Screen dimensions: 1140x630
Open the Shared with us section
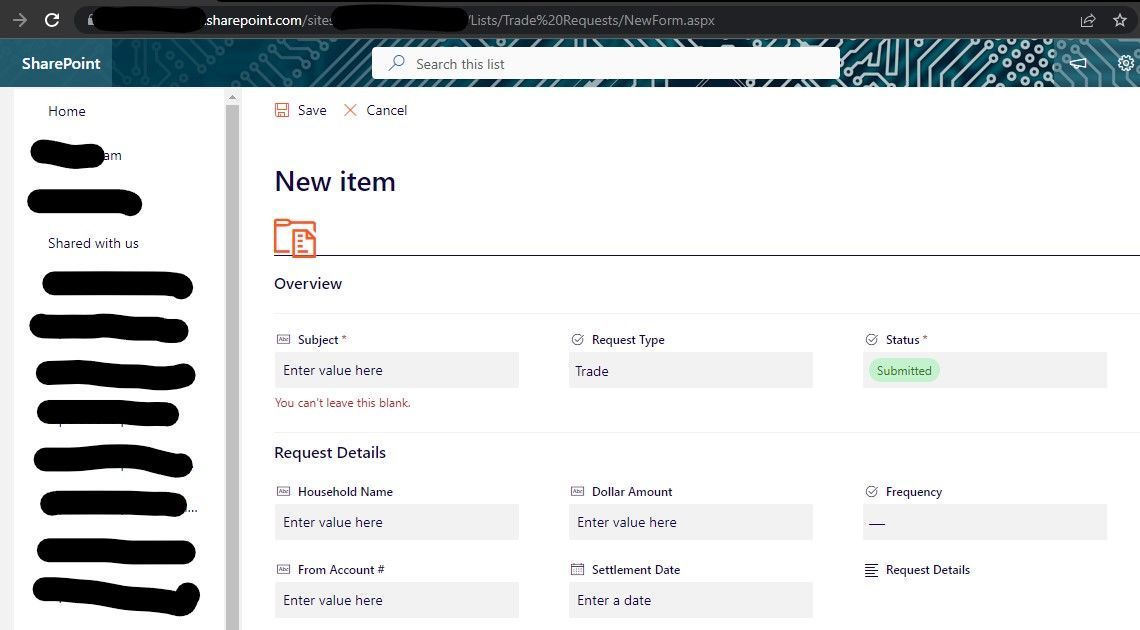pyautogui.click(x=93, y=243)
